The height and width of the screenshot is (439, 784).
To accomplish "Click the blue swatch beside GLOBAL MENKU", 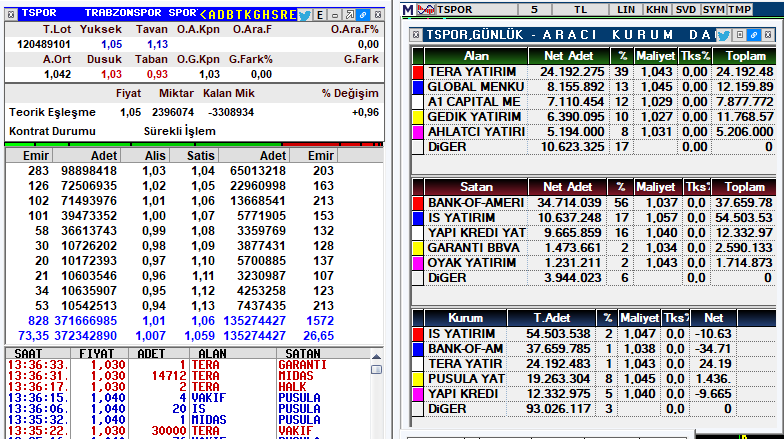I will (418, 87).
